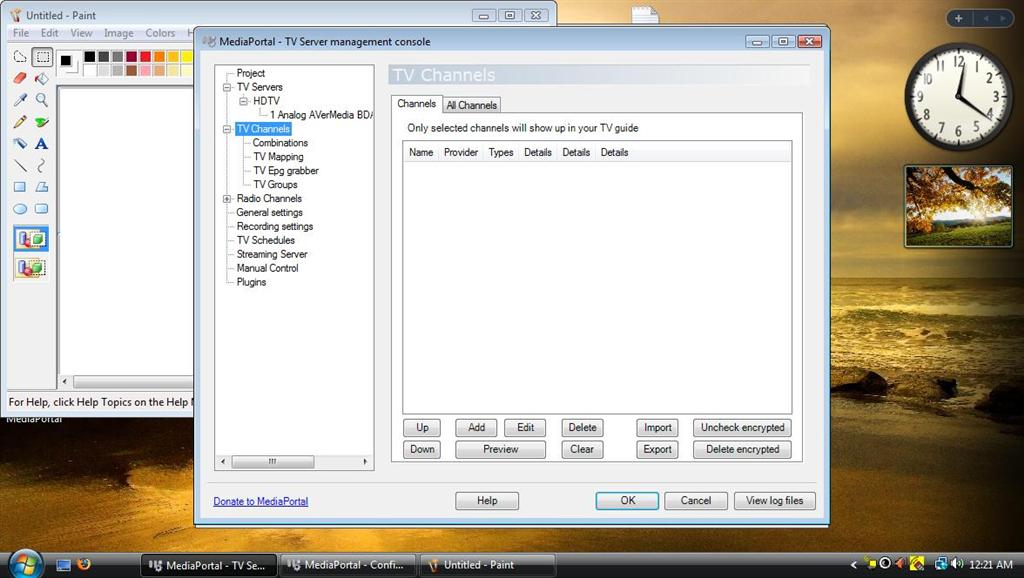Switch to the All Channels tab
Image resolution: width=1024 pixels, height=578 pixels.
coord(472,105)
